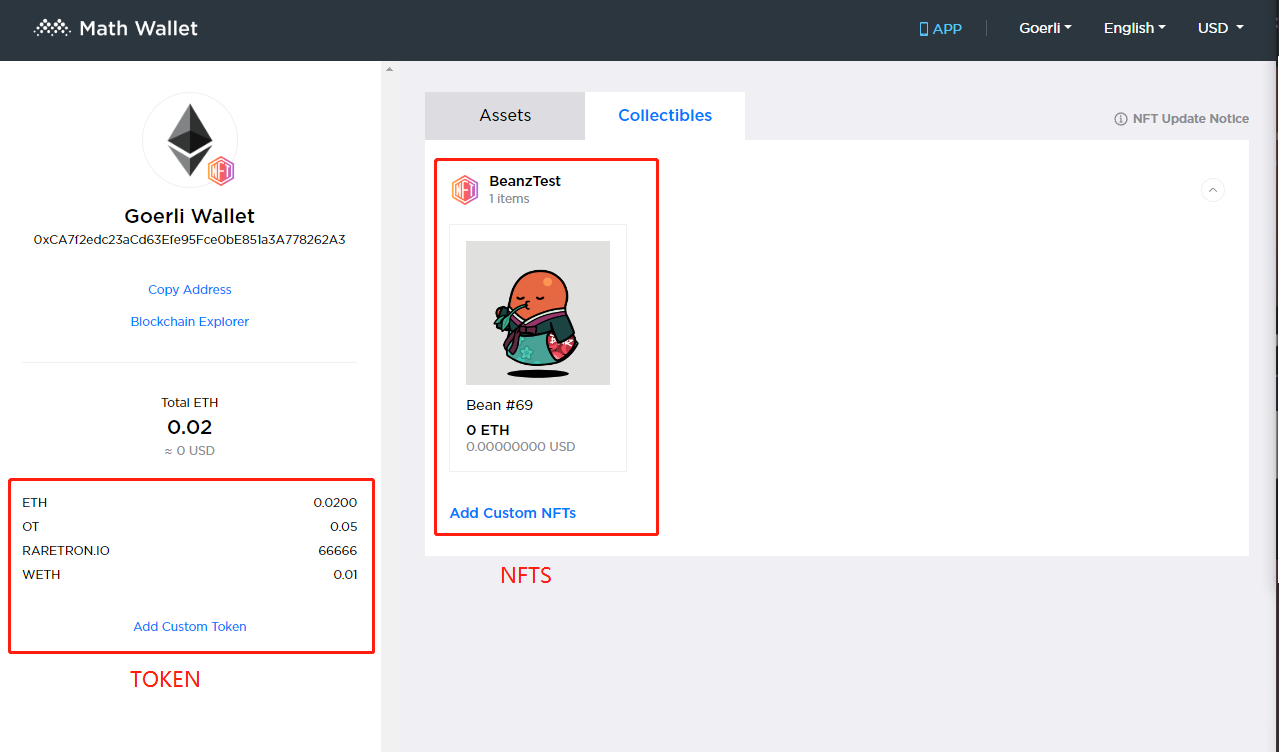The image size is (1279, 752).
Task: Open the Blockchain Explorer link
Action: [190, 322]
